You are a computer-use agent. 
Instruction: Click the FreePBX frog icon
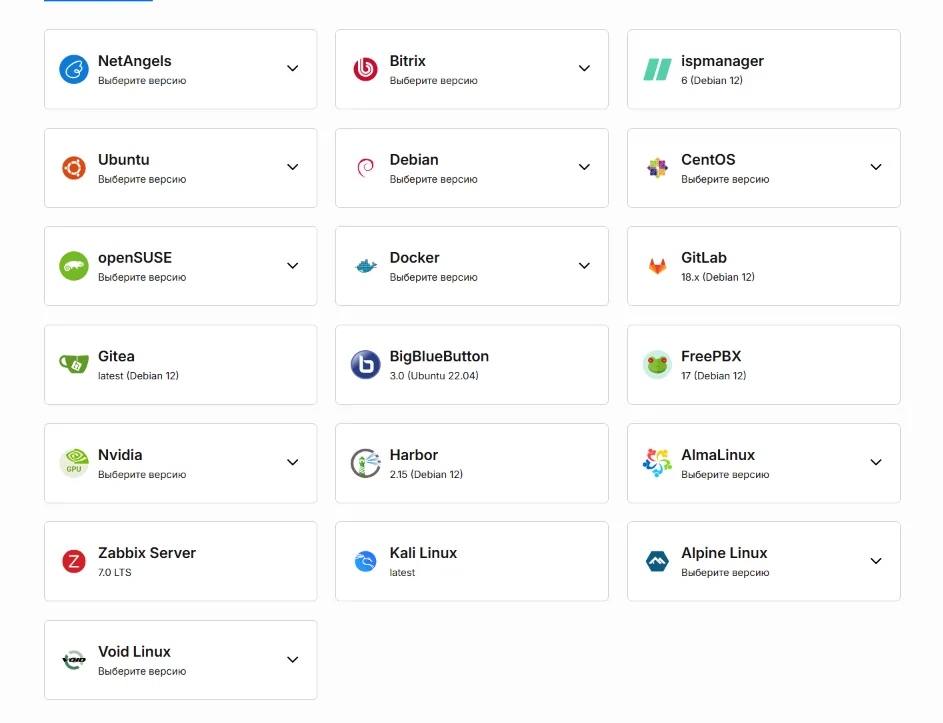point(657,365)
